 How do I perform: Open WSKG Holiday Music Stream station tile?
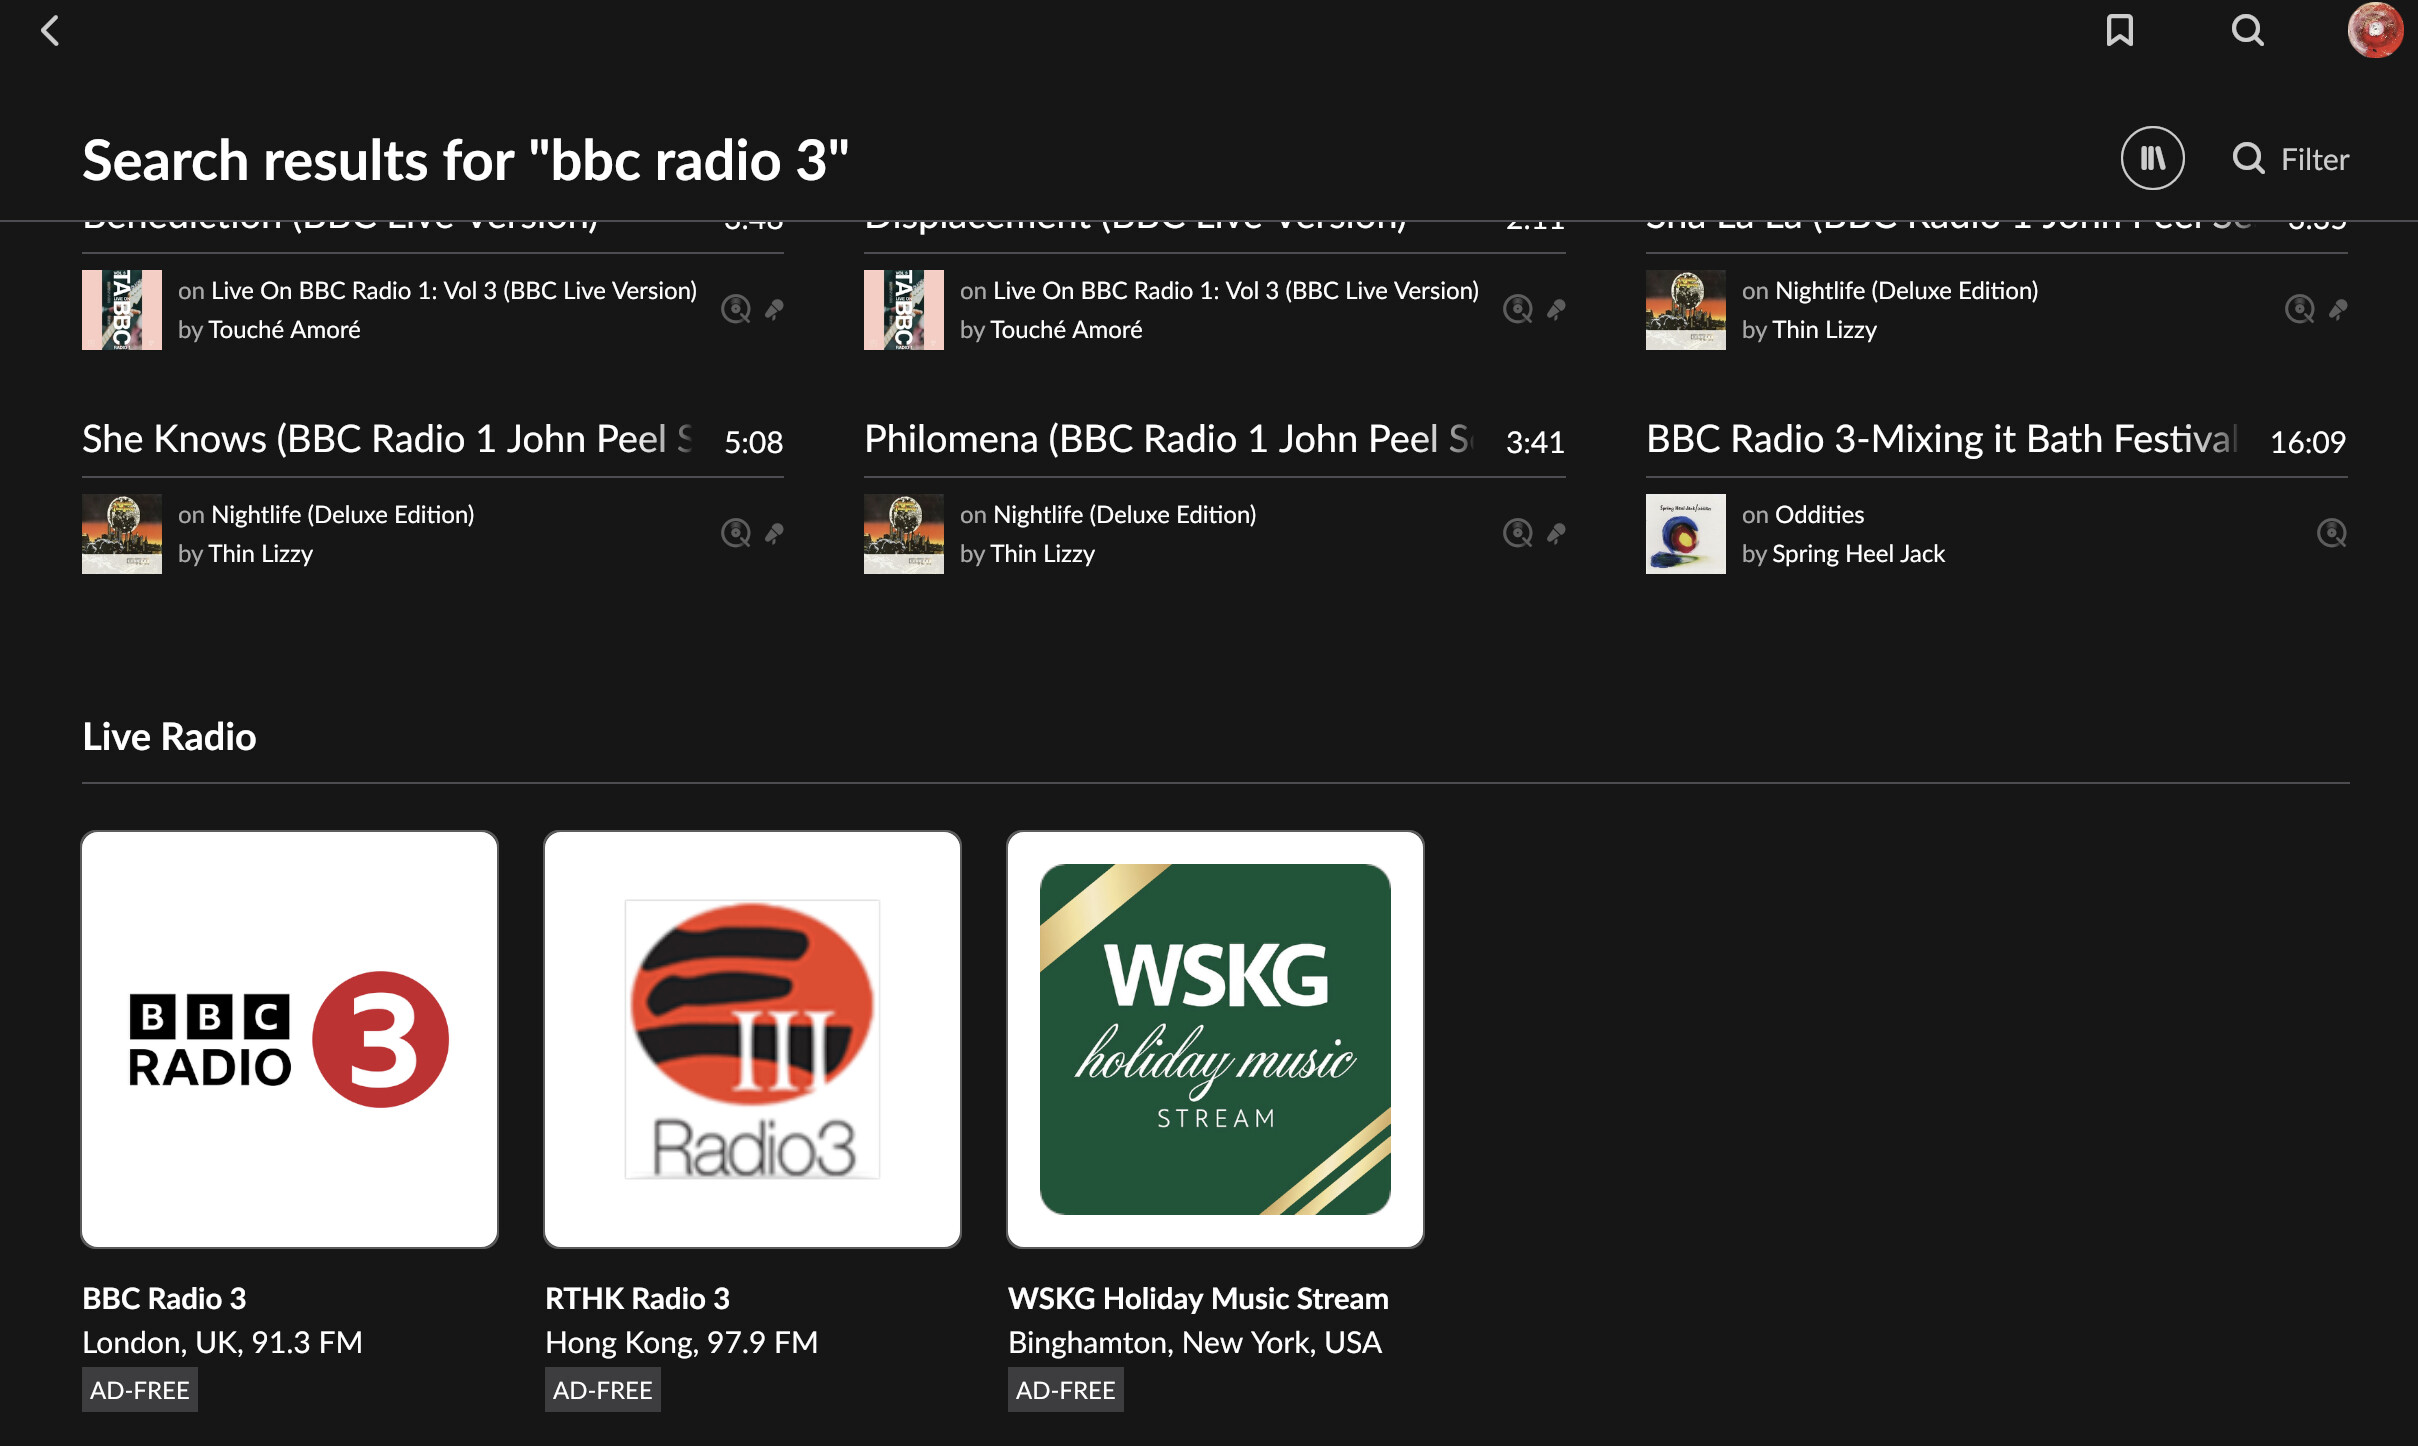coord(1215,1039)
